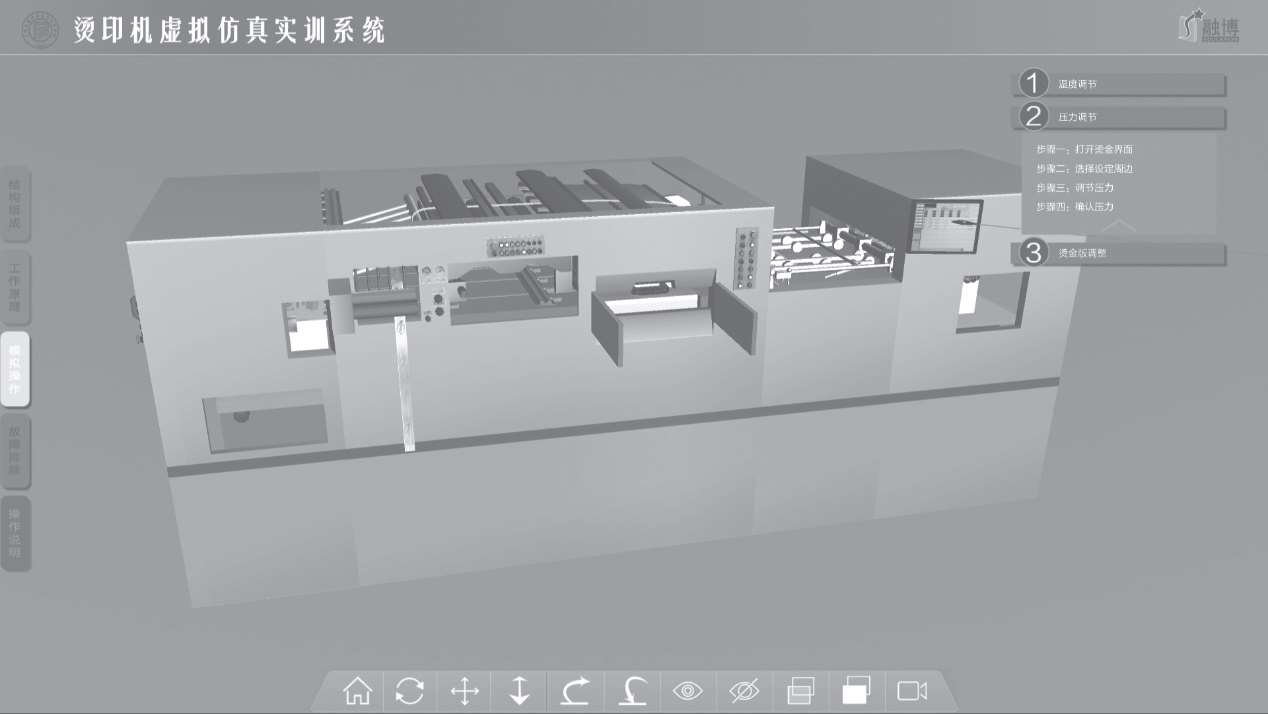
Task: Select the highlighted 模拟操作 side tab
Action: (15, 369)
